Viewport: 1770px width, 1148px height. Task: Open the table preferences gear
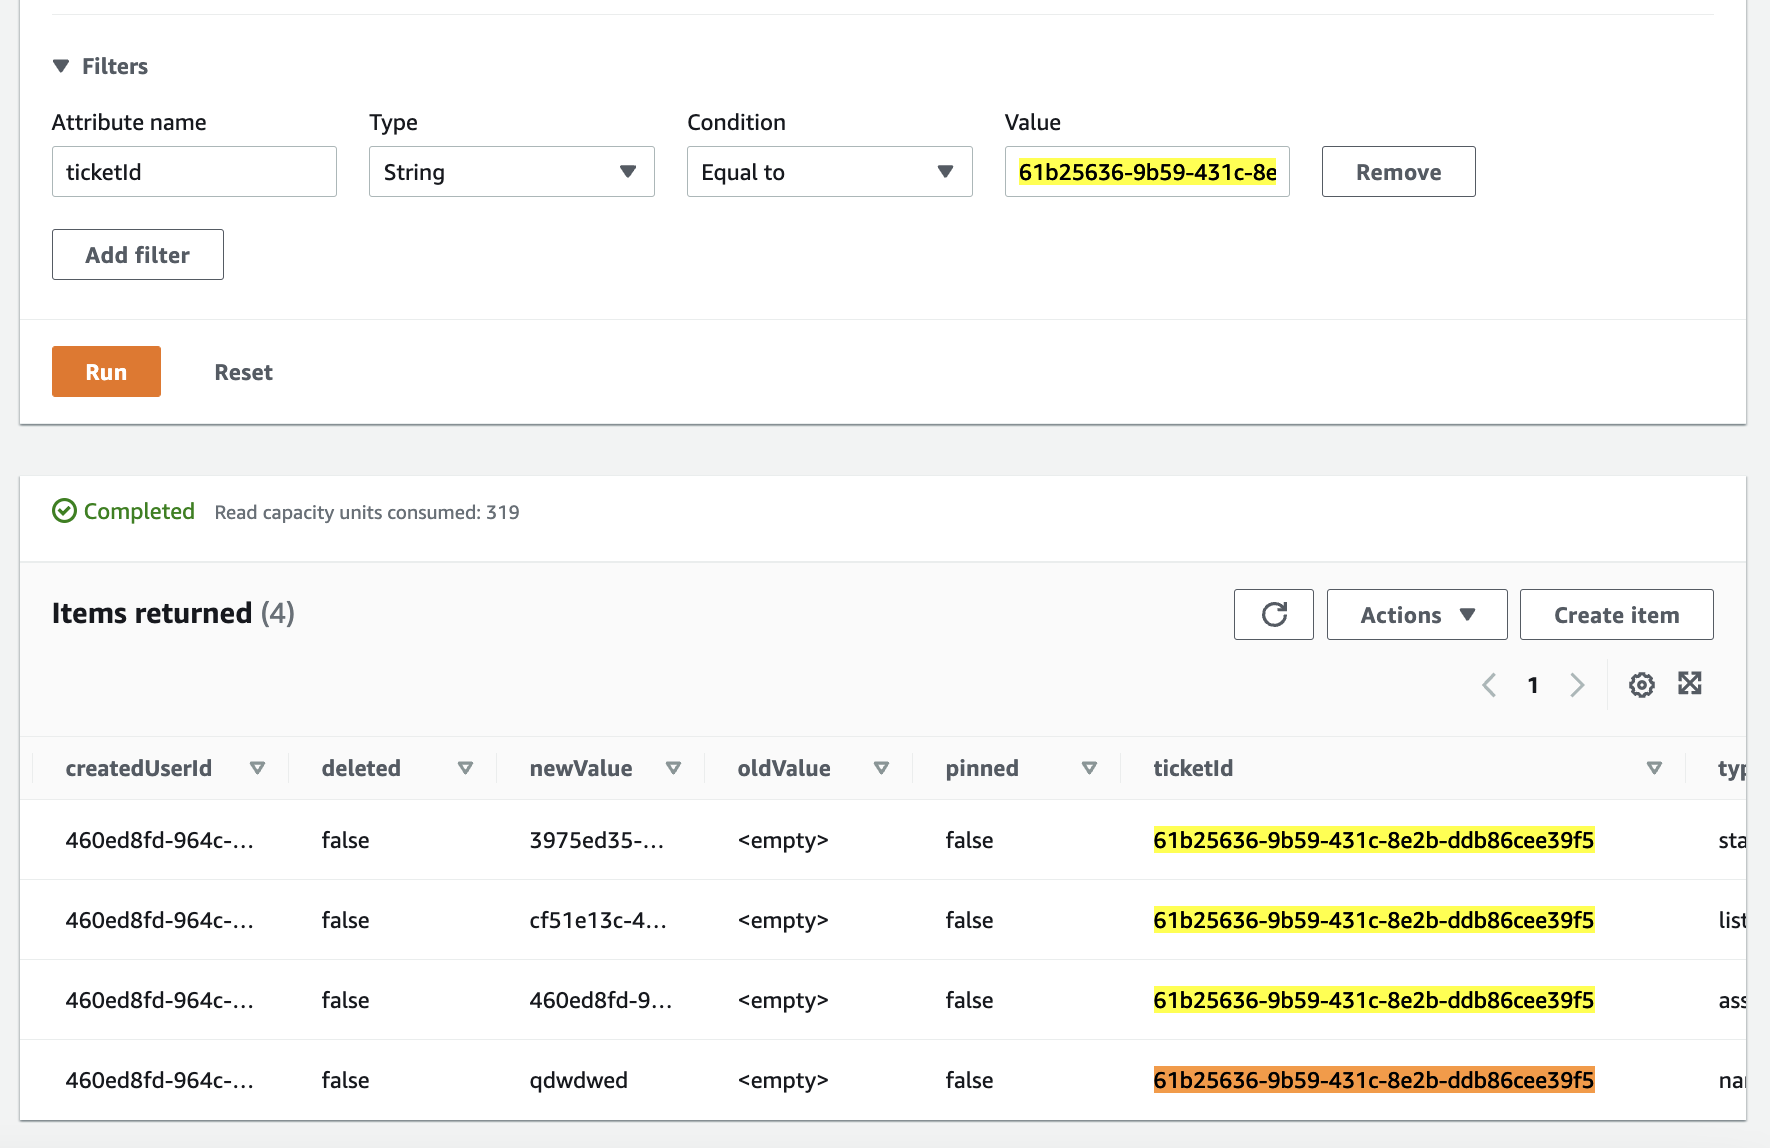coord(1640,684)
